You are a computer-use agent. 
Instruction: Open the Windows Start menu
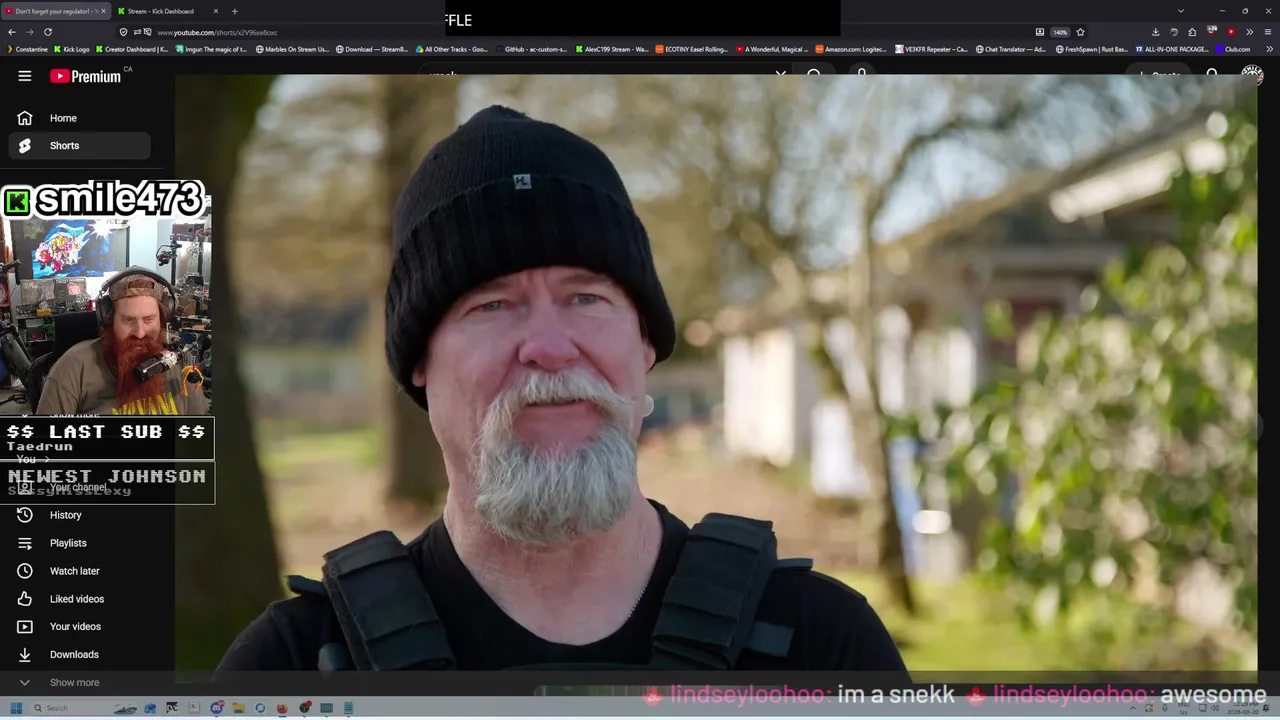point(16,708)
